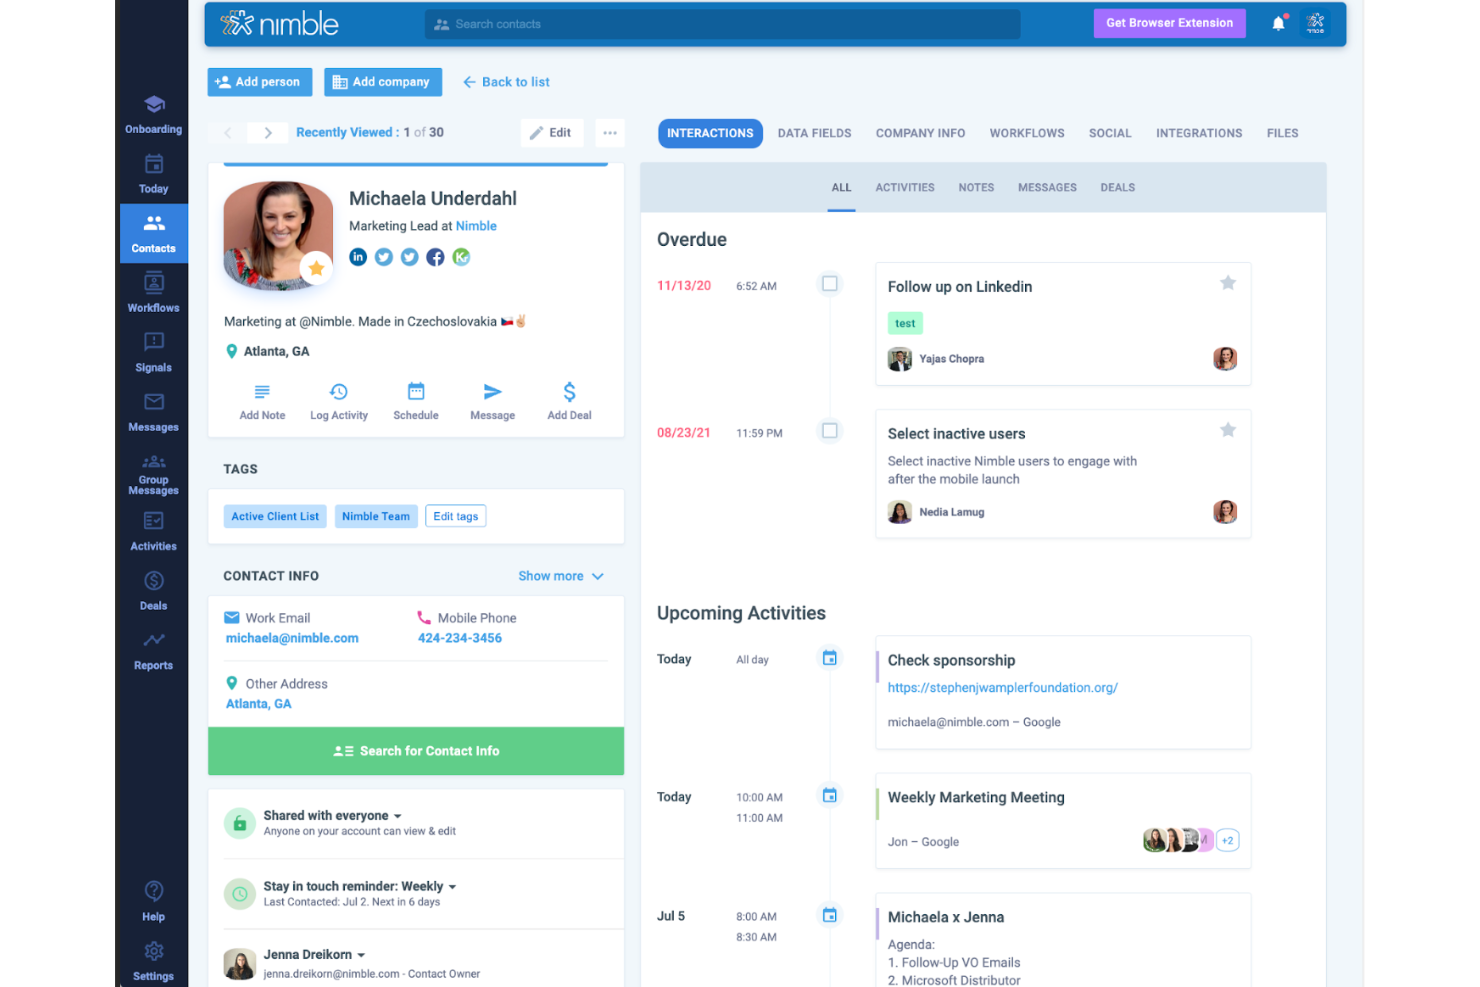This screenshot has height=987, width=1480.
Task: Click Search for Contact Info button
Action: [x=416, y=751]
